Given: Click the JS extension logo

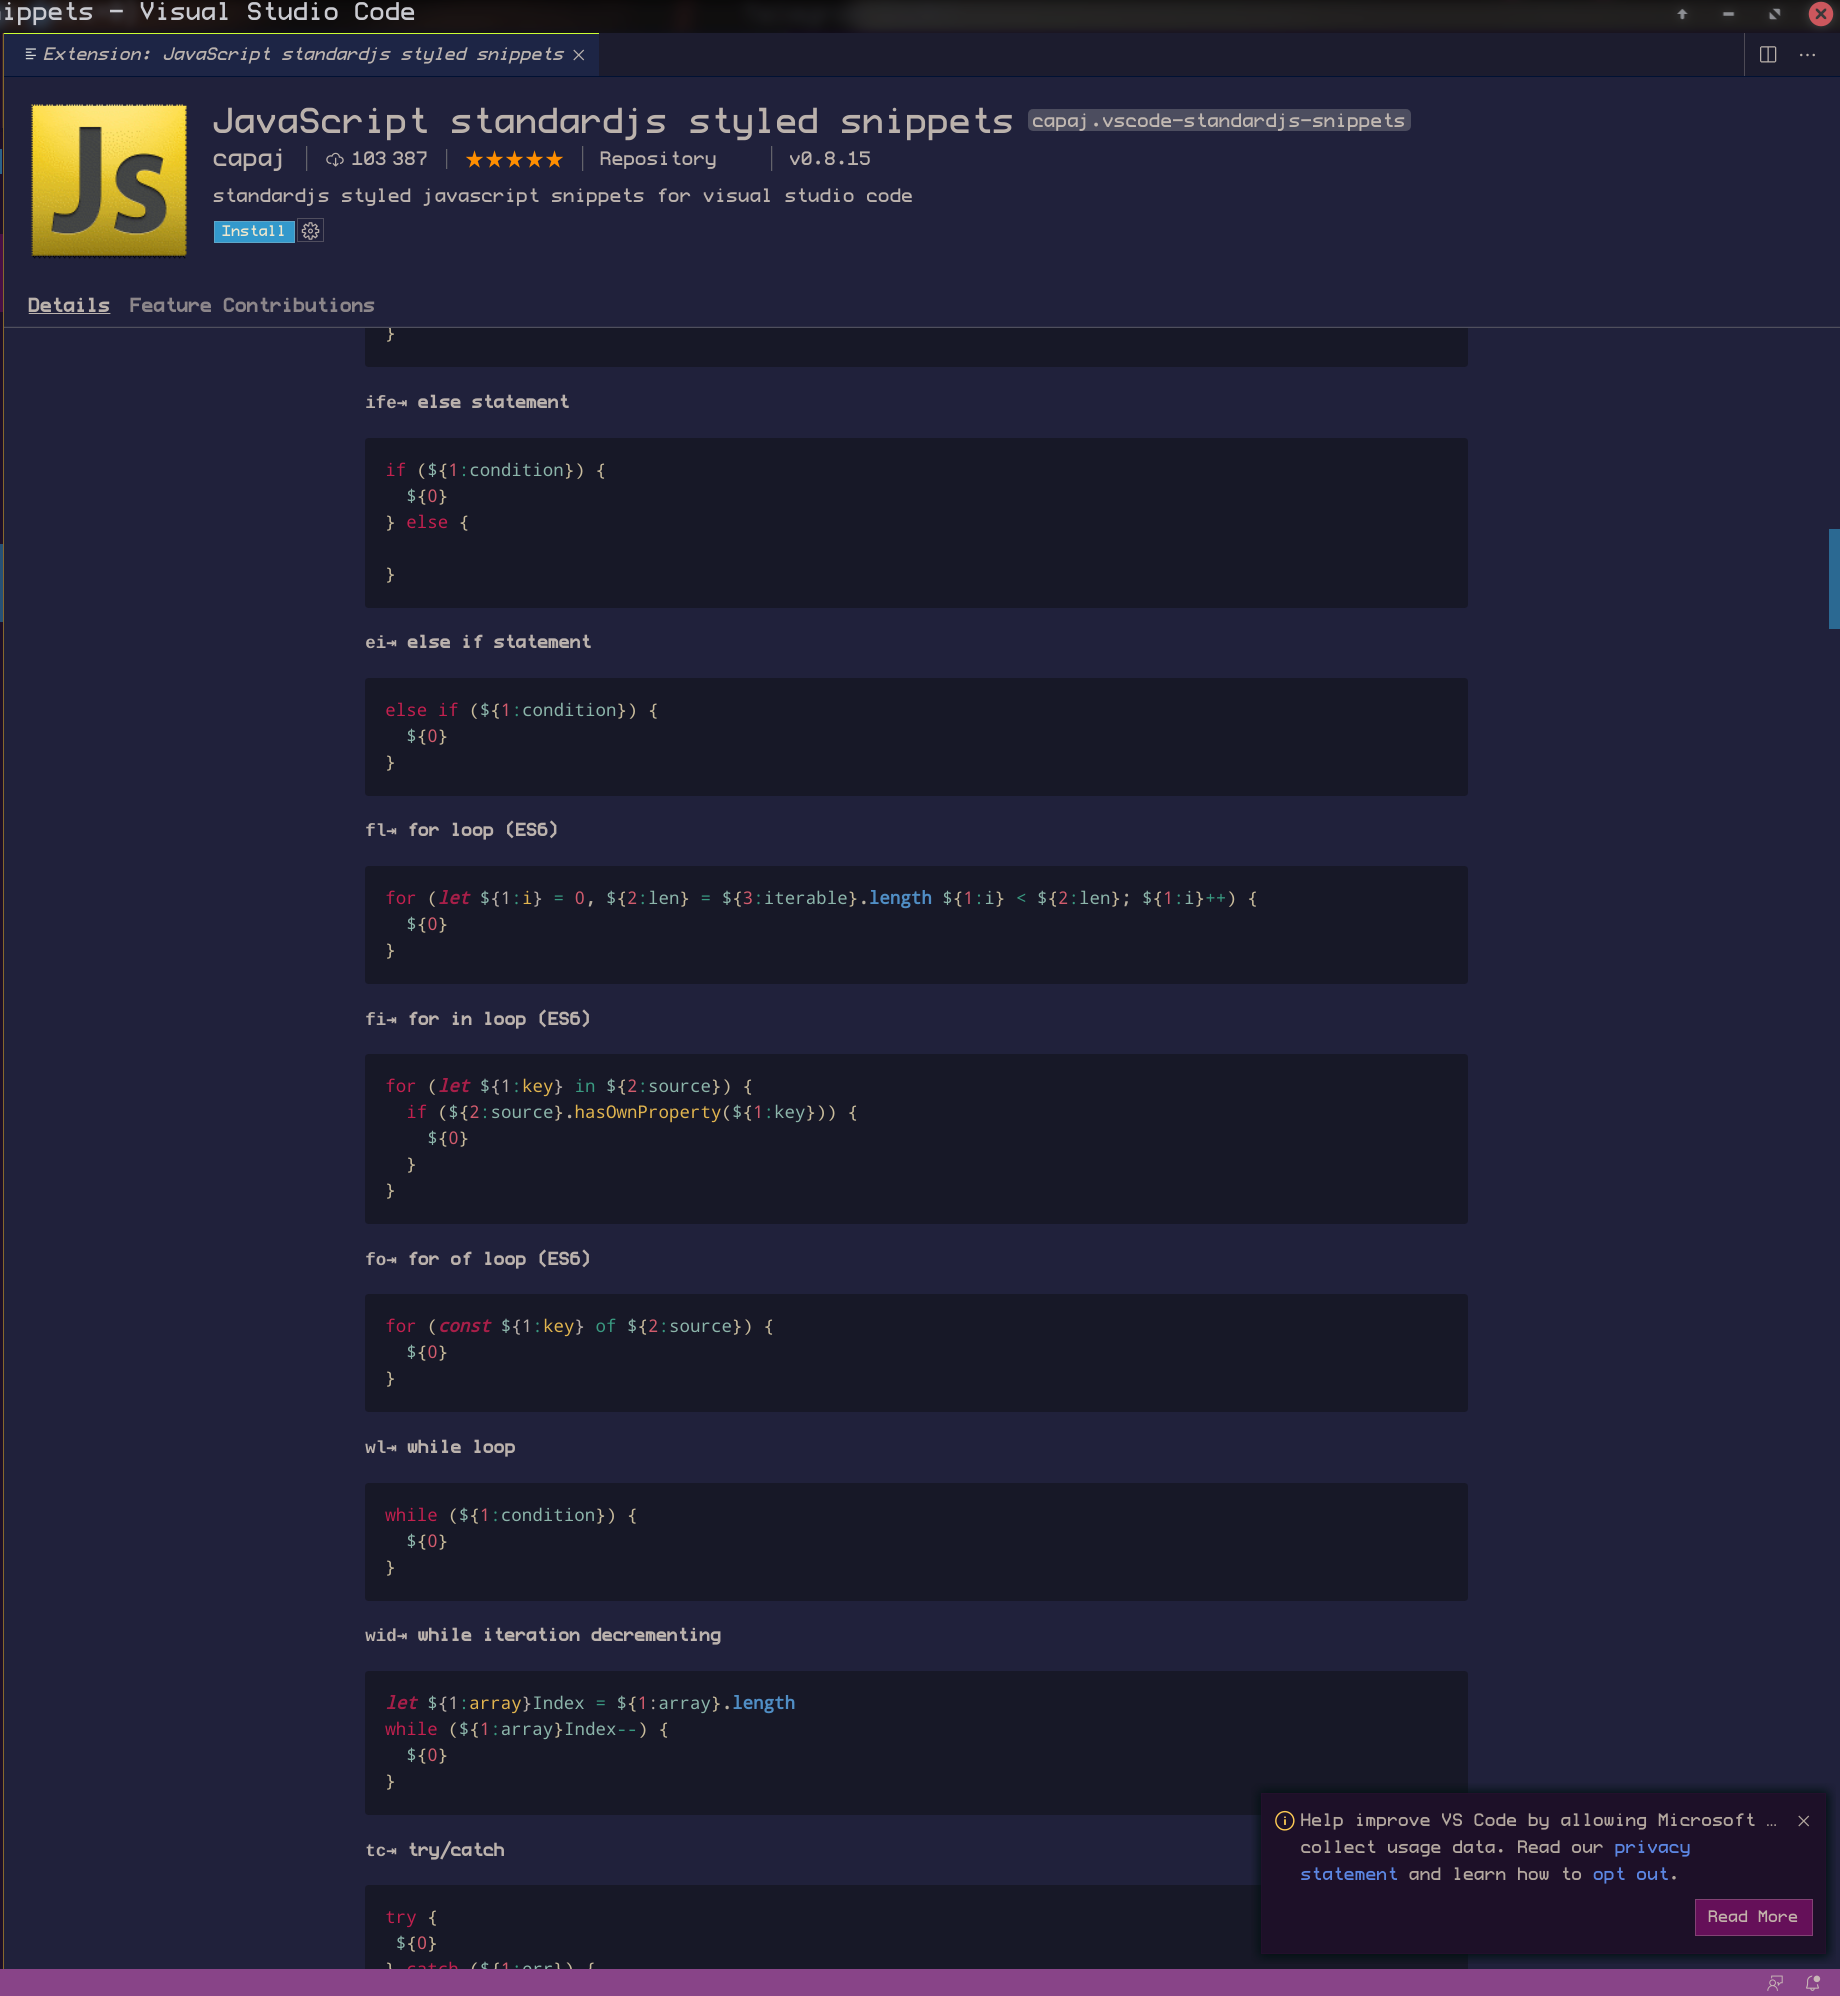Looking at the screenshot, I should coord(109,180).
